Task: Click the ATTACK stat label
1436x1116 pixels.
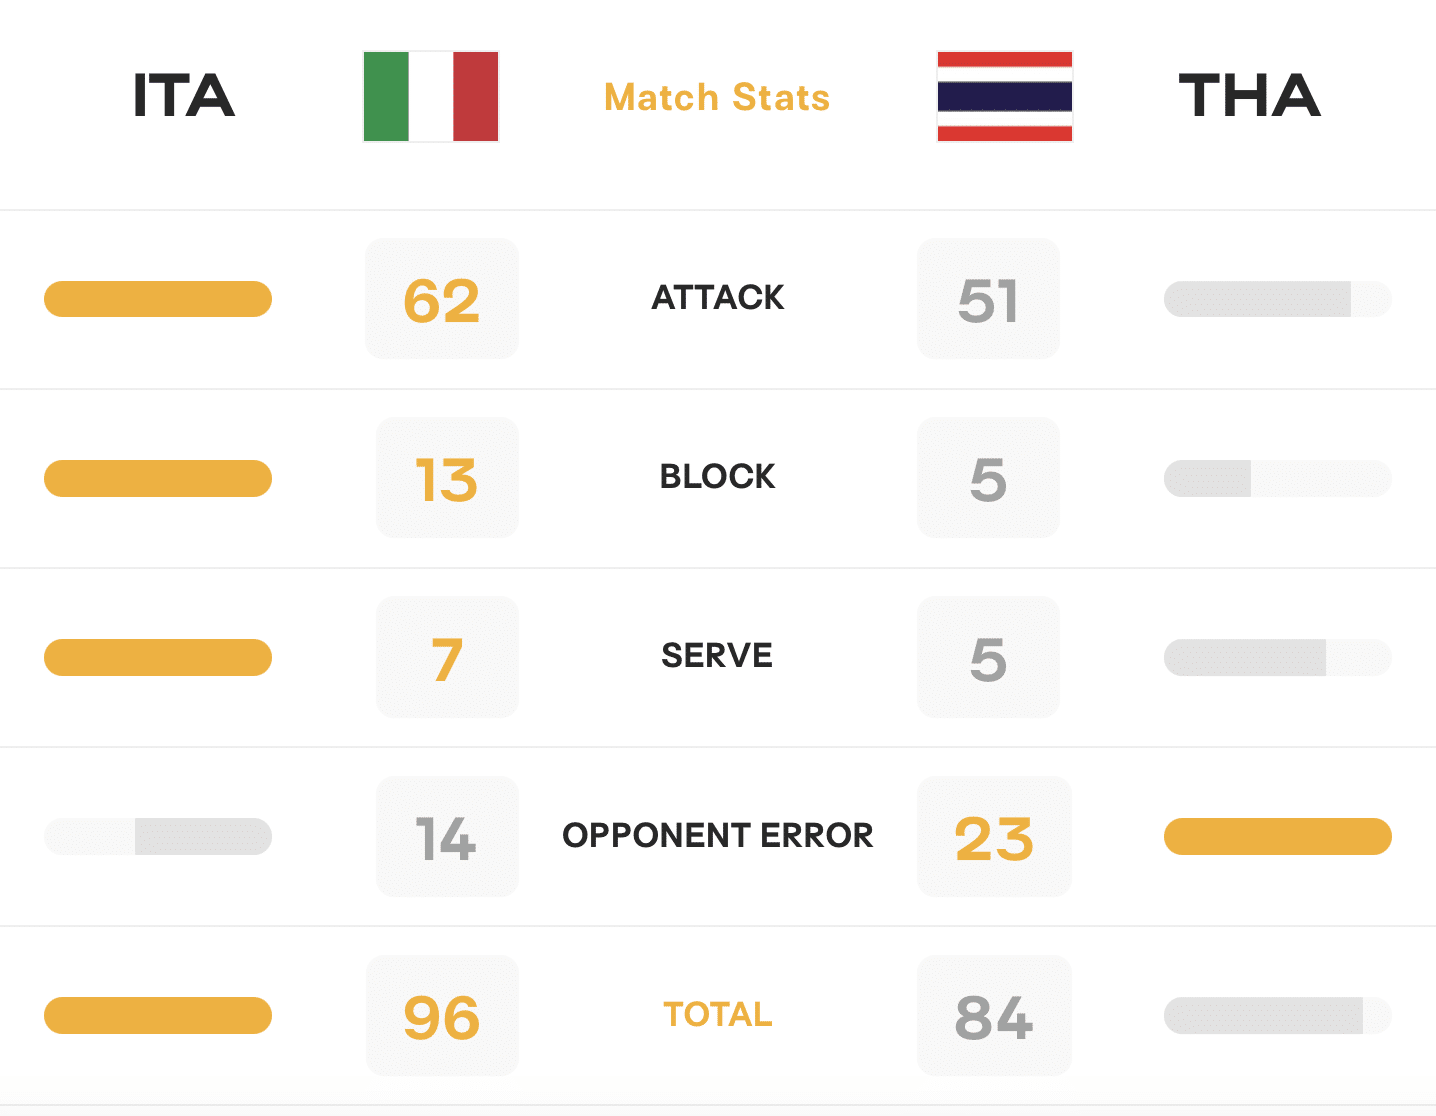Action: 717,298
